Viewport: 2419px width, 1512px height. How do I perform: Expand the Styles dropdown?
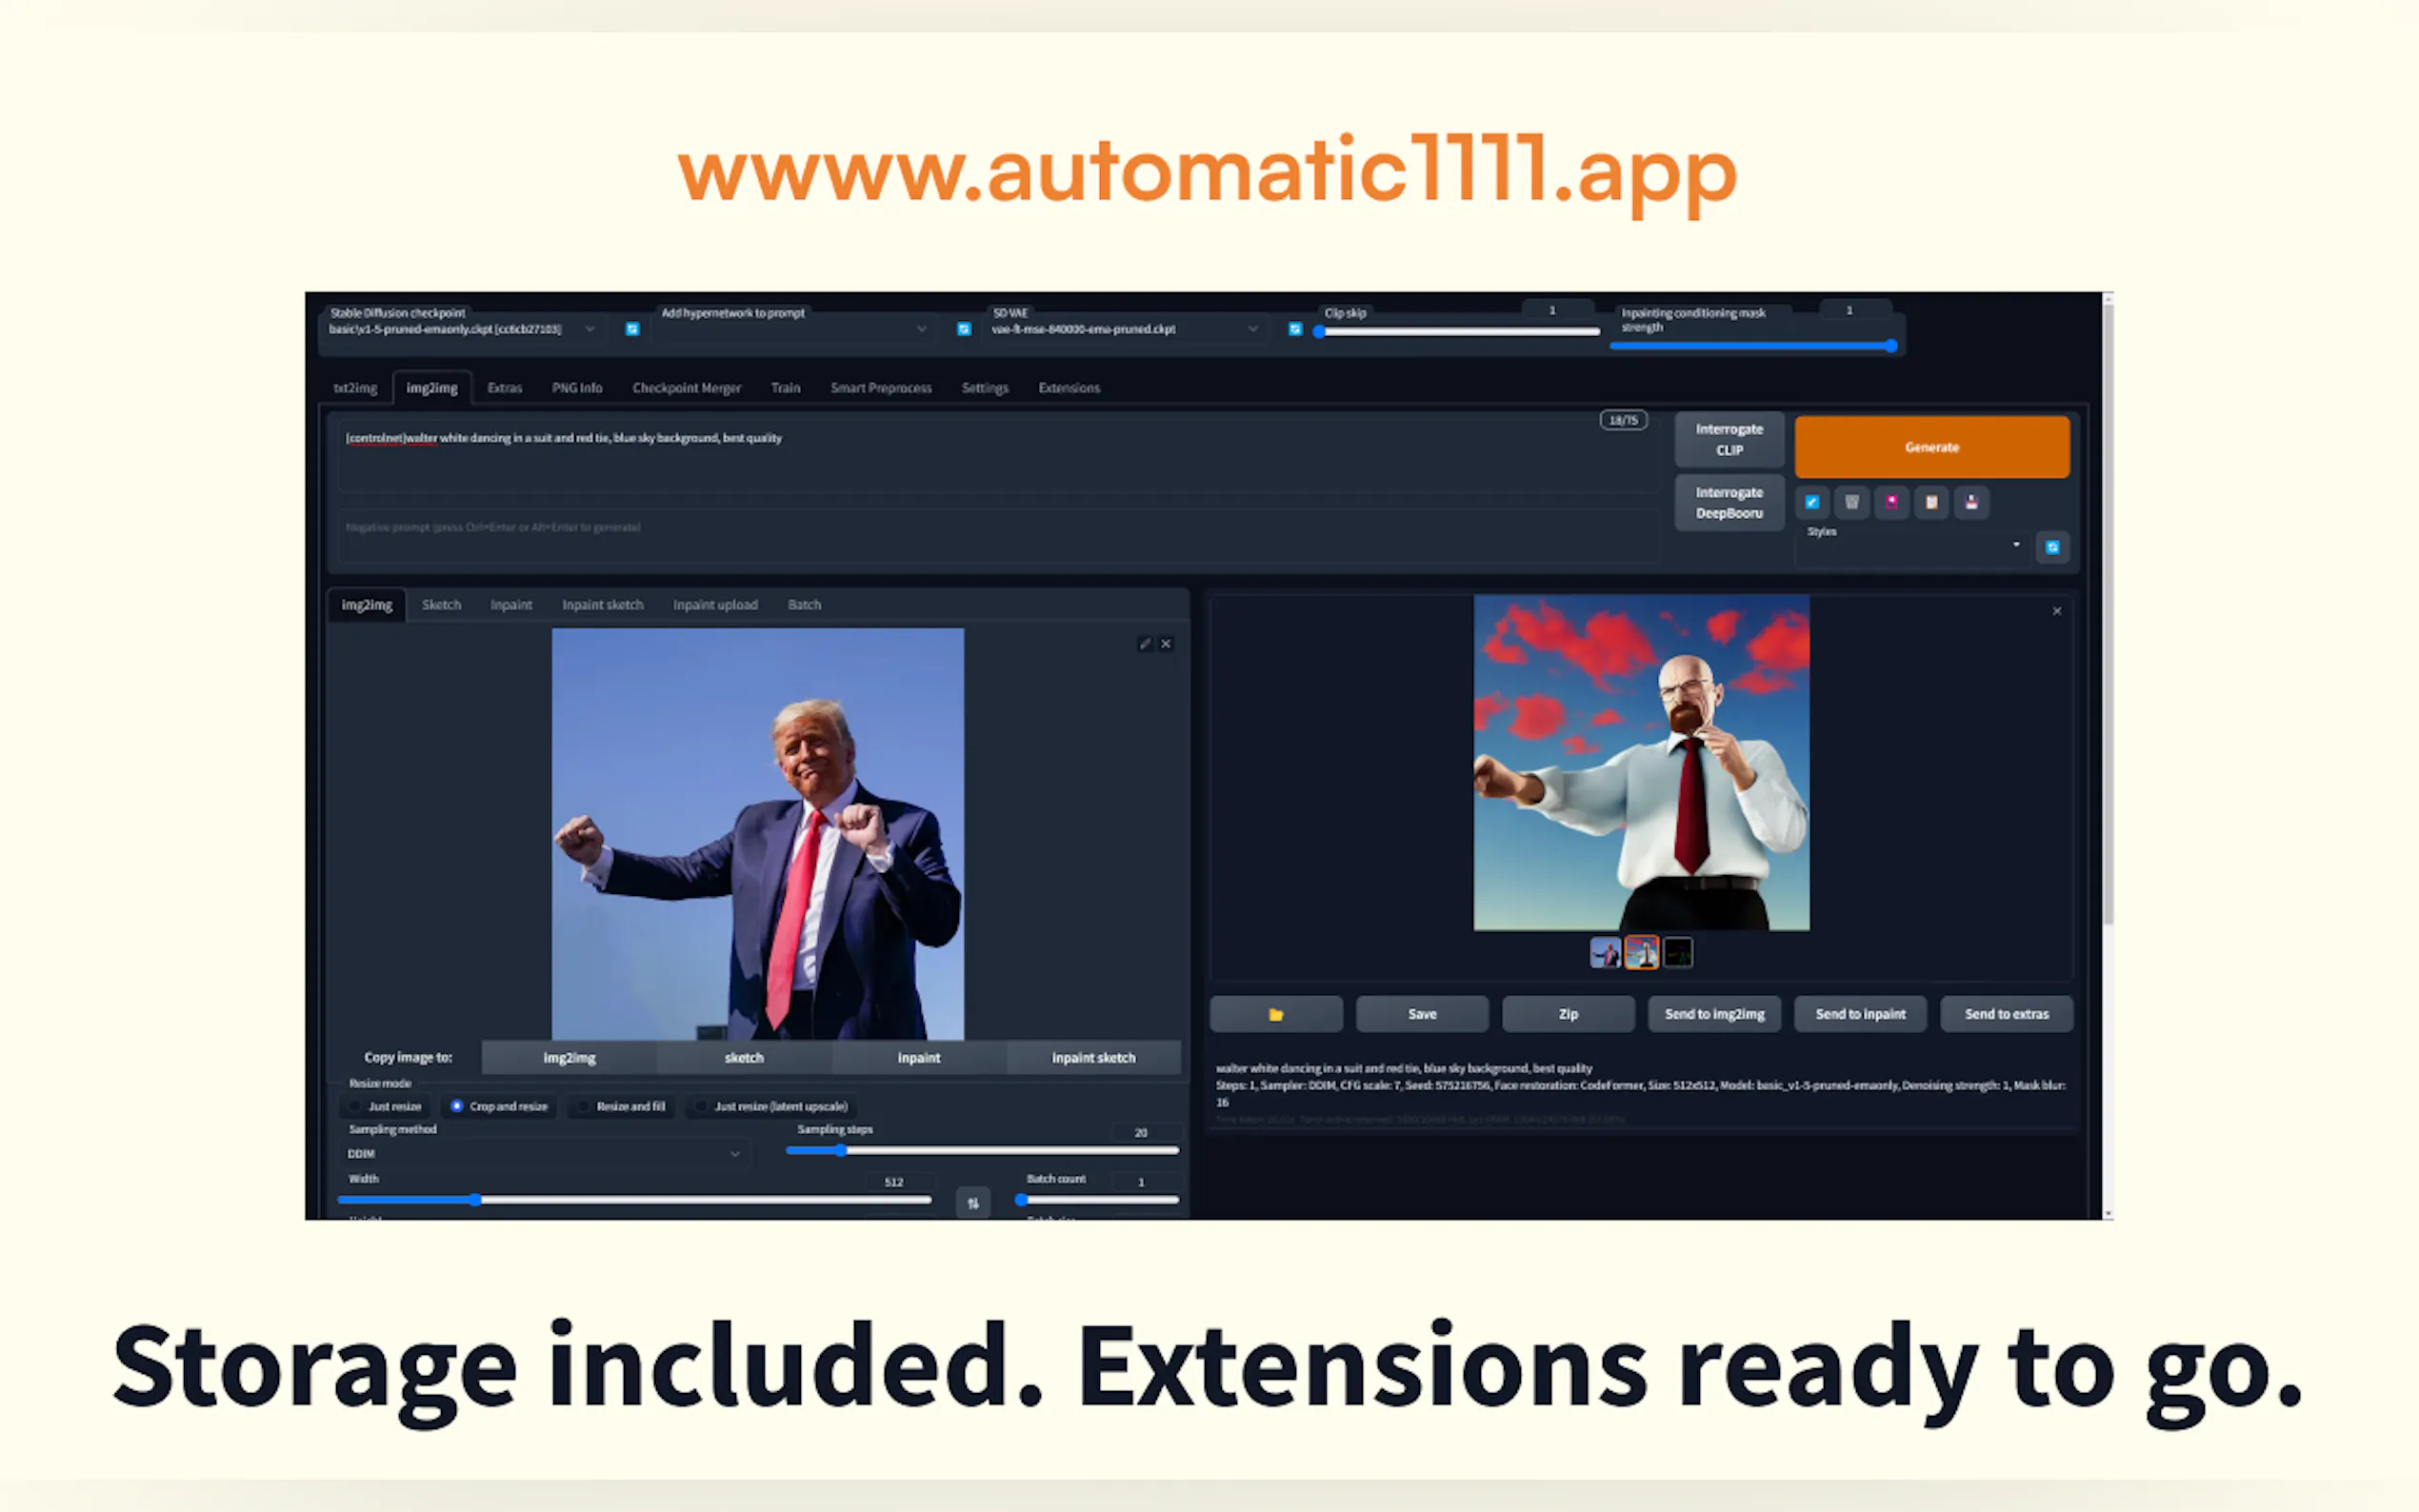[x=1913, y=546]
